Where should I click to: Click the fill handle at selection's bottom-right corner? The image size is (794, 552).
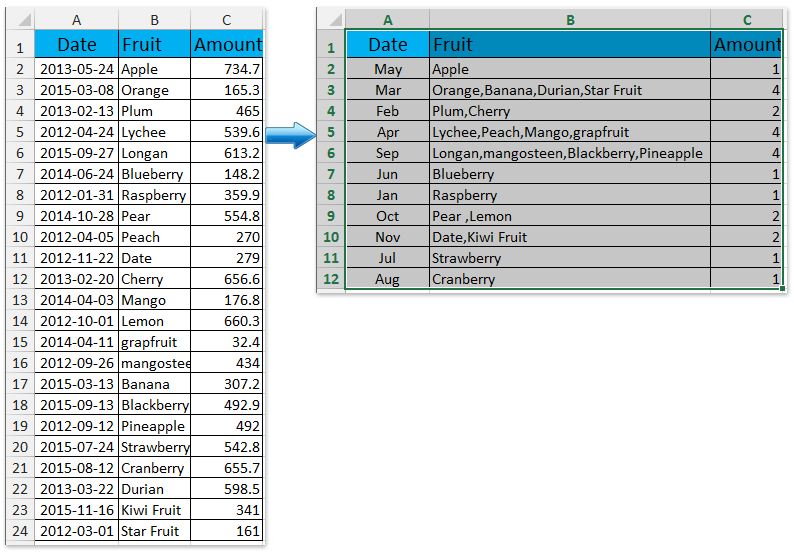[781, 289]
